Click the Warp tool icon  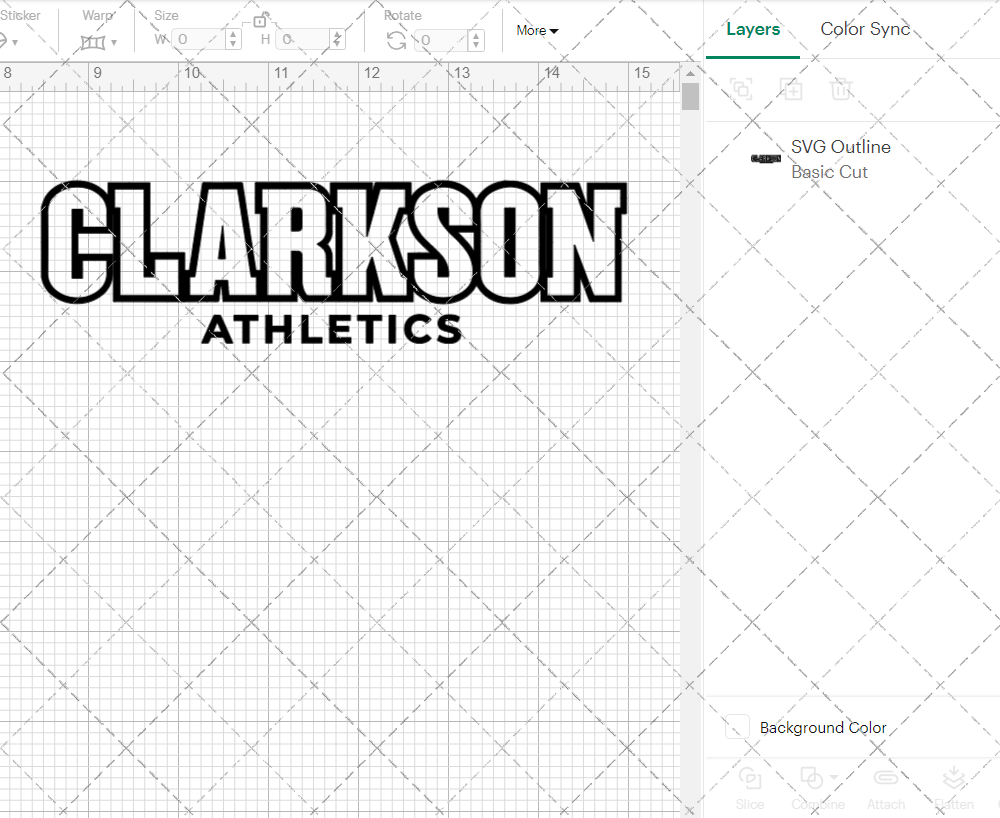tap(95, 40)
